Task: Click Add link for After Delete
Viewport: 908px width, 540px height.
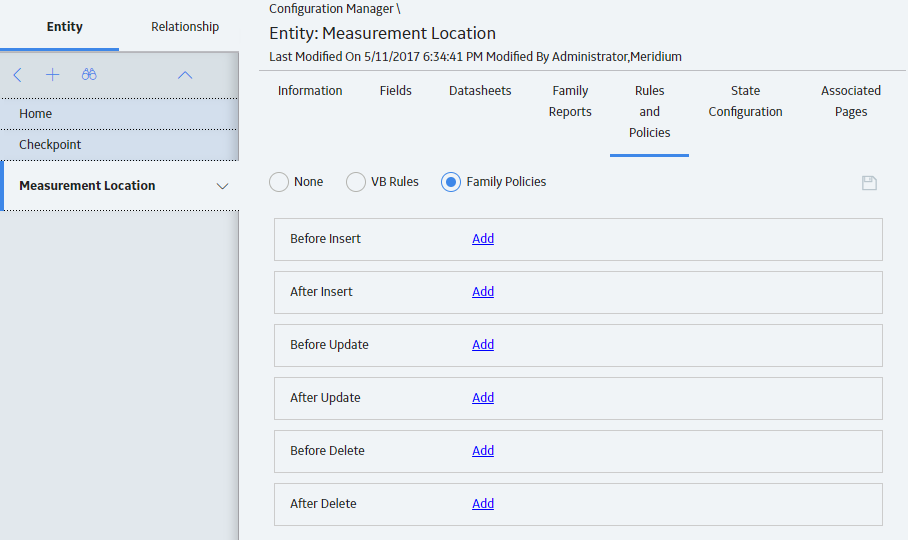Action: click(483, 504)
